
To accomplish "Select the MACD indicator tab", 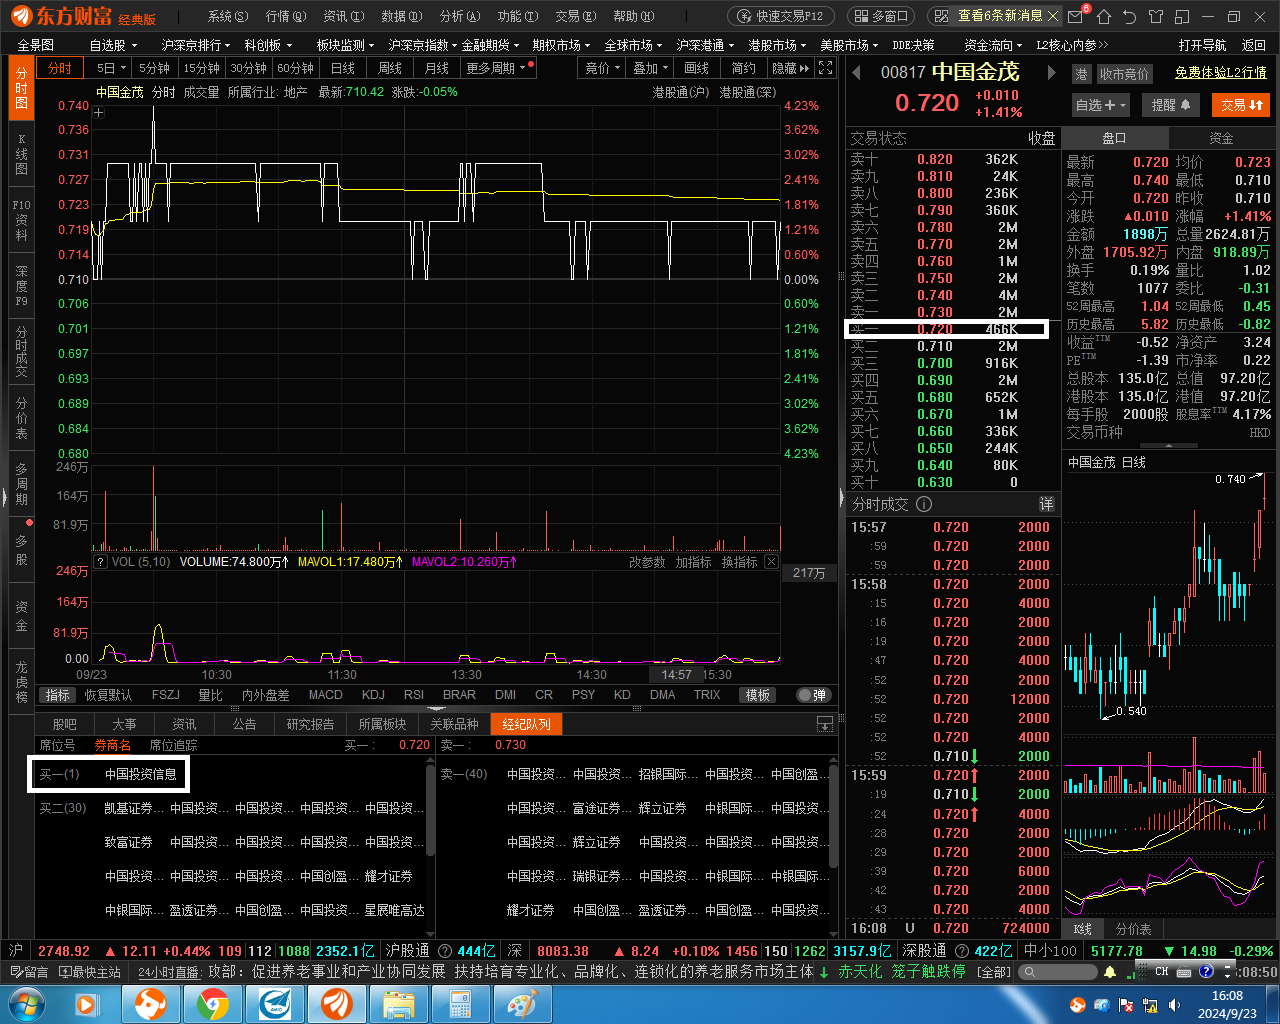I will point(325,695).
